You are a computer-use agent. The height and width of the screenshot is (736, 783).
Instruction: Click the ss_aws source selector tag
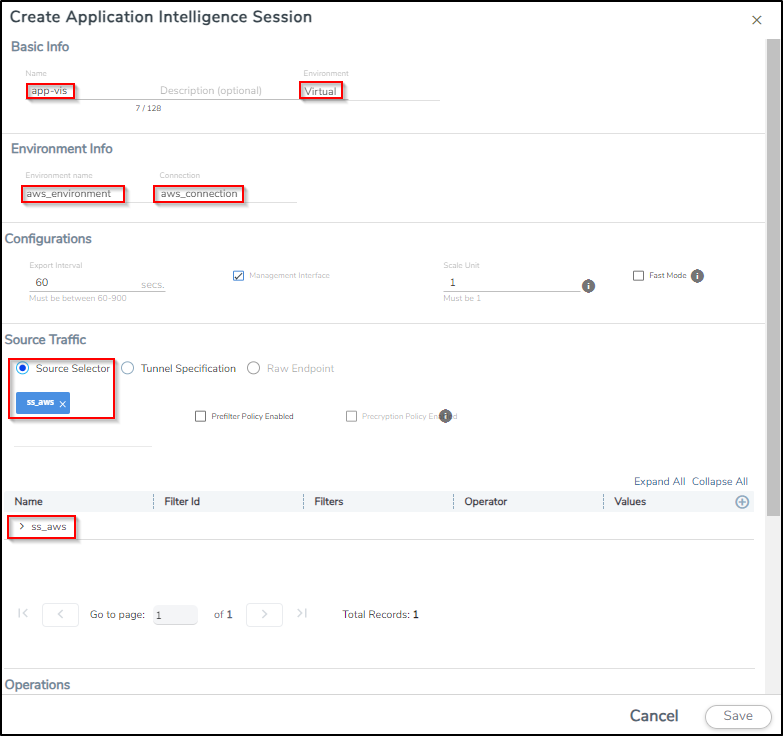(x=43, y=403)
